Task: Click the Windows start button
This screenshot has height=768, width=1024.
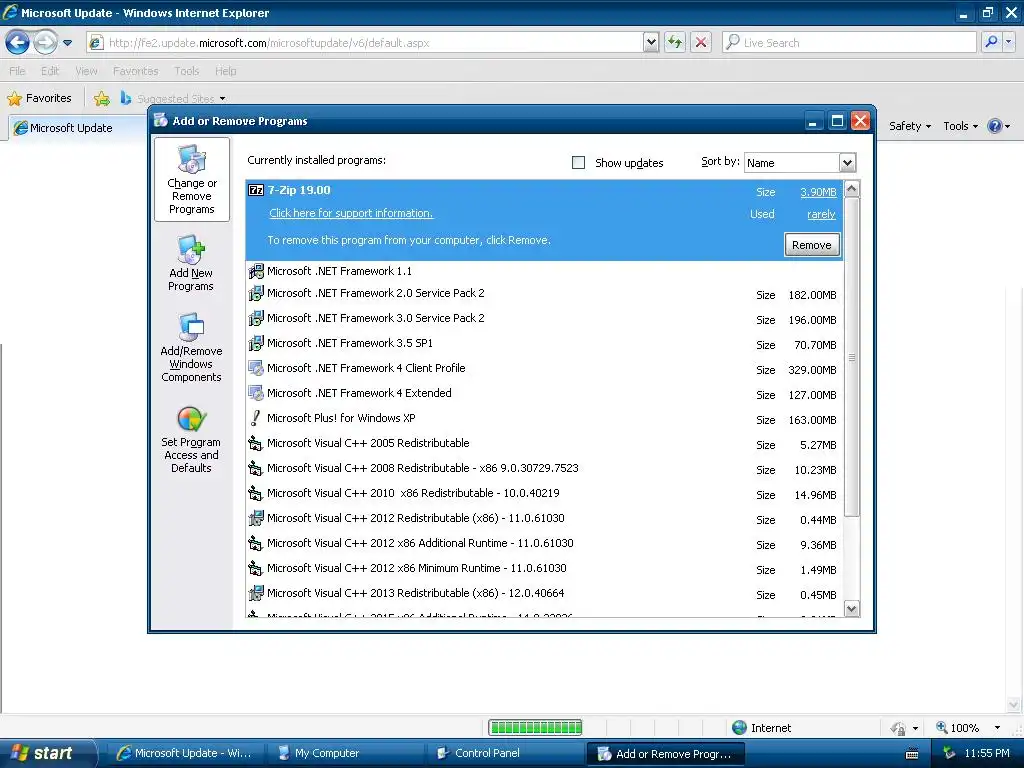Action: [x=47, y=753]
